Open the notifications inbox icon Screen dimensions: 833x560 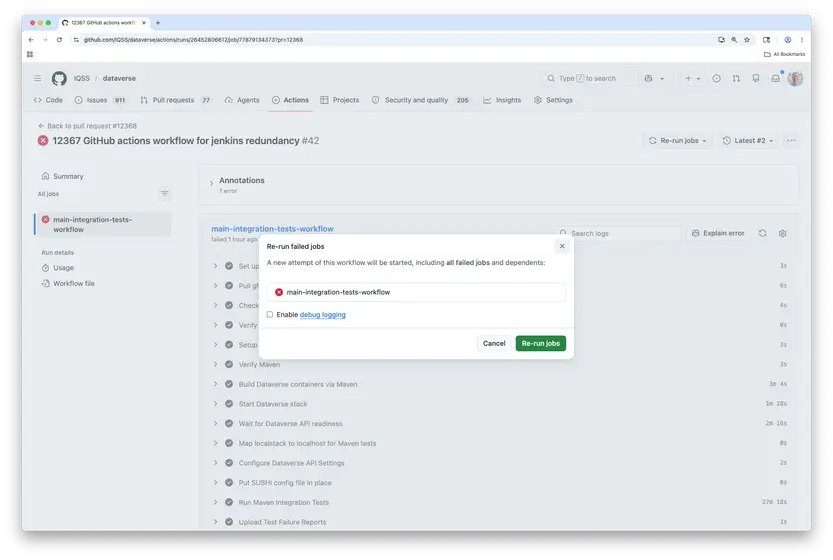click(776, 79)
